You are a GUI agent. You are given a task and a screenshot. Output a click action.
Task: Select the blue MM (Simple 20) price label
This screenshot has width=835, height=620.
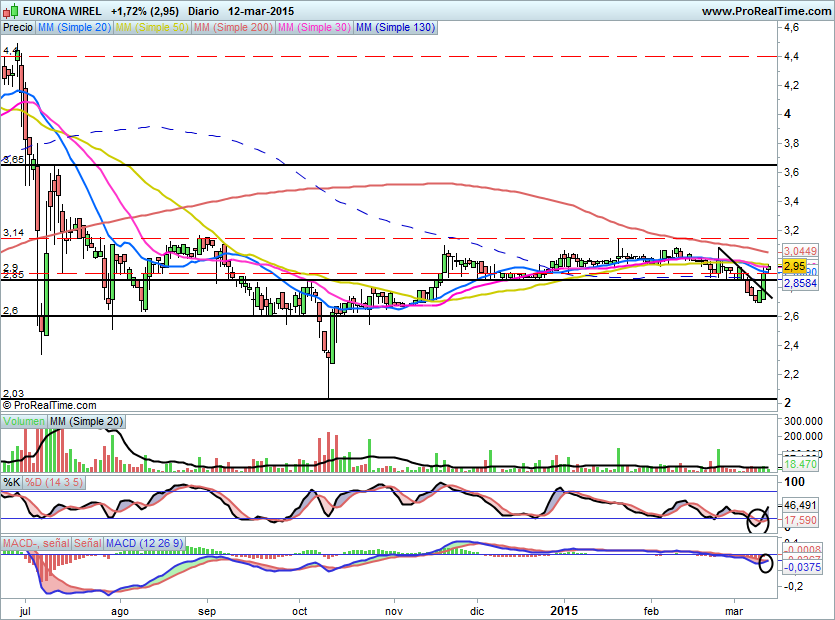pos(74,28)
